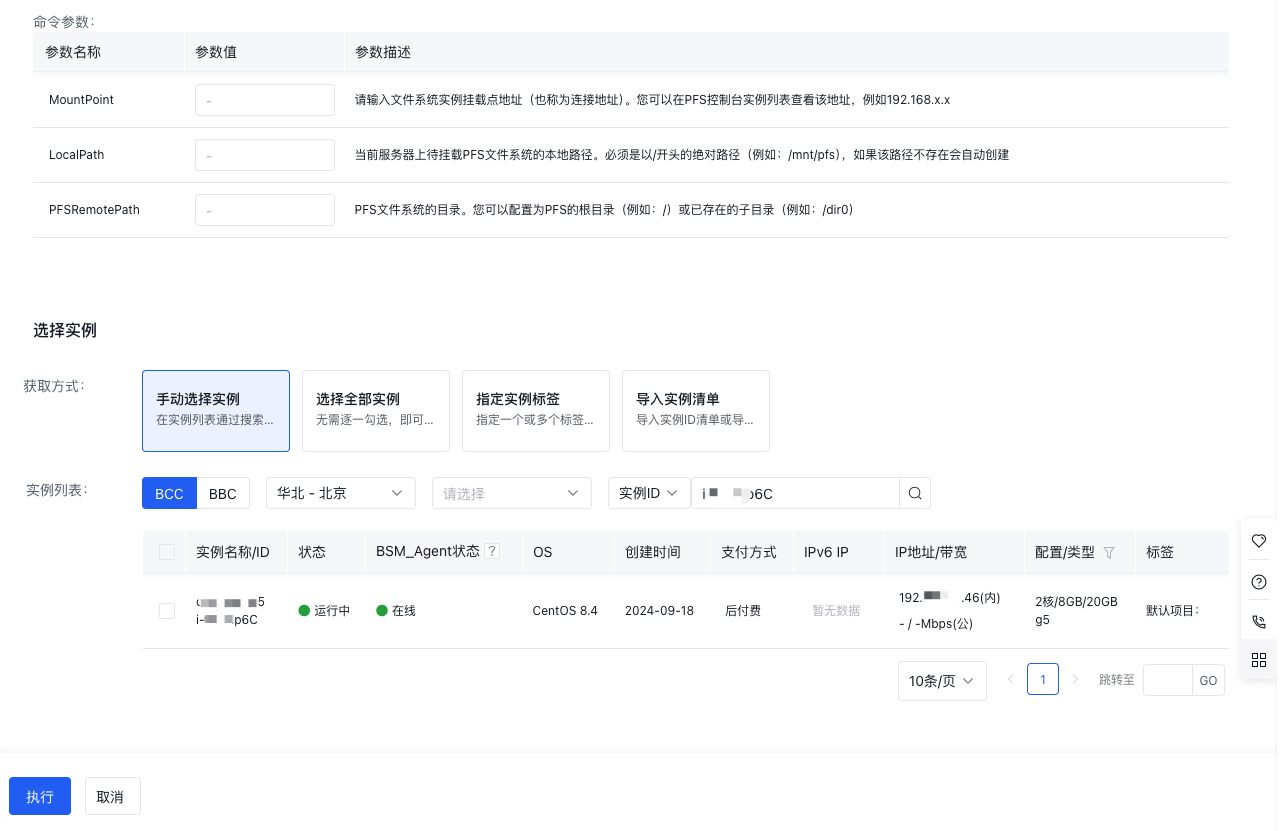This screenshot has width=1280, height=831.
Task: Click the 实例名称/ID column header
Action: coord(233,552)
